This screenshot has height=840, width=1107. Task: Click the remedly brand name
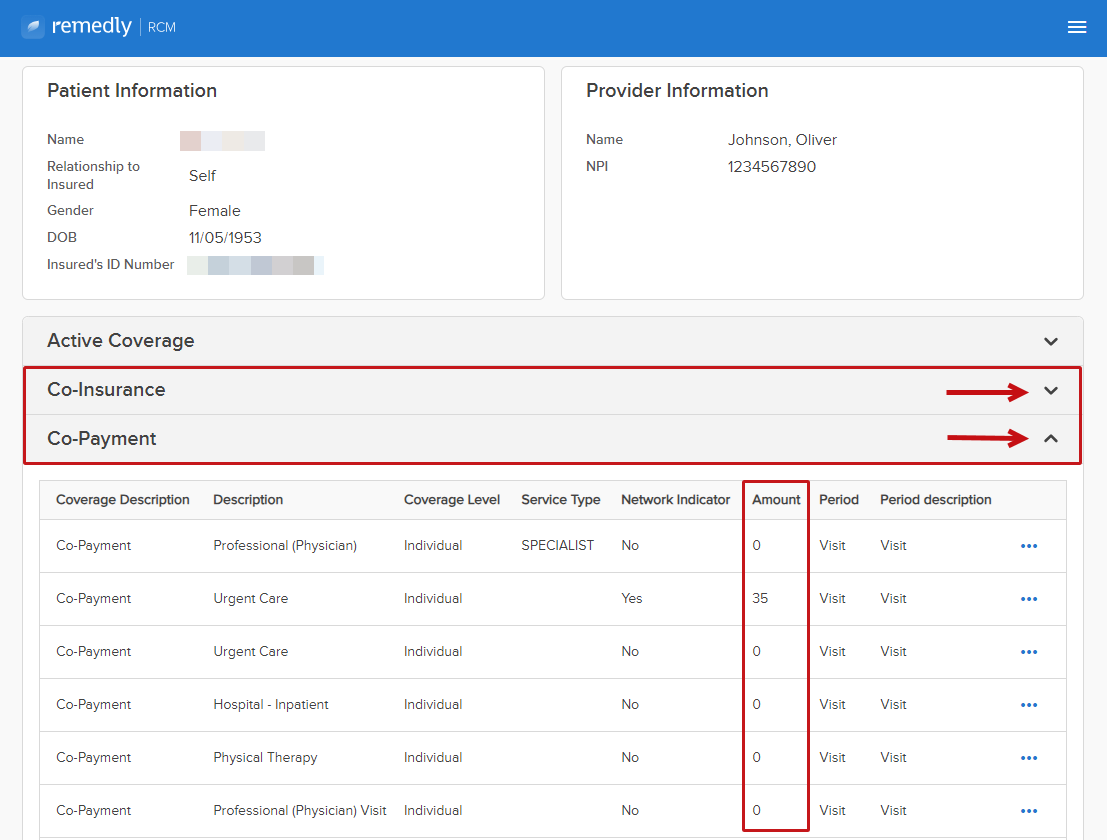point(92,26)
